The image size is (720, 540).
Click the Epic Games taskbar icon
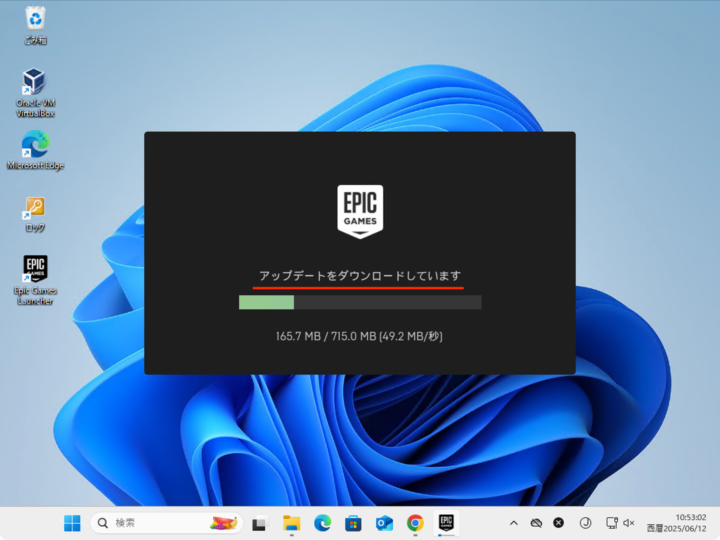(446, 523)
